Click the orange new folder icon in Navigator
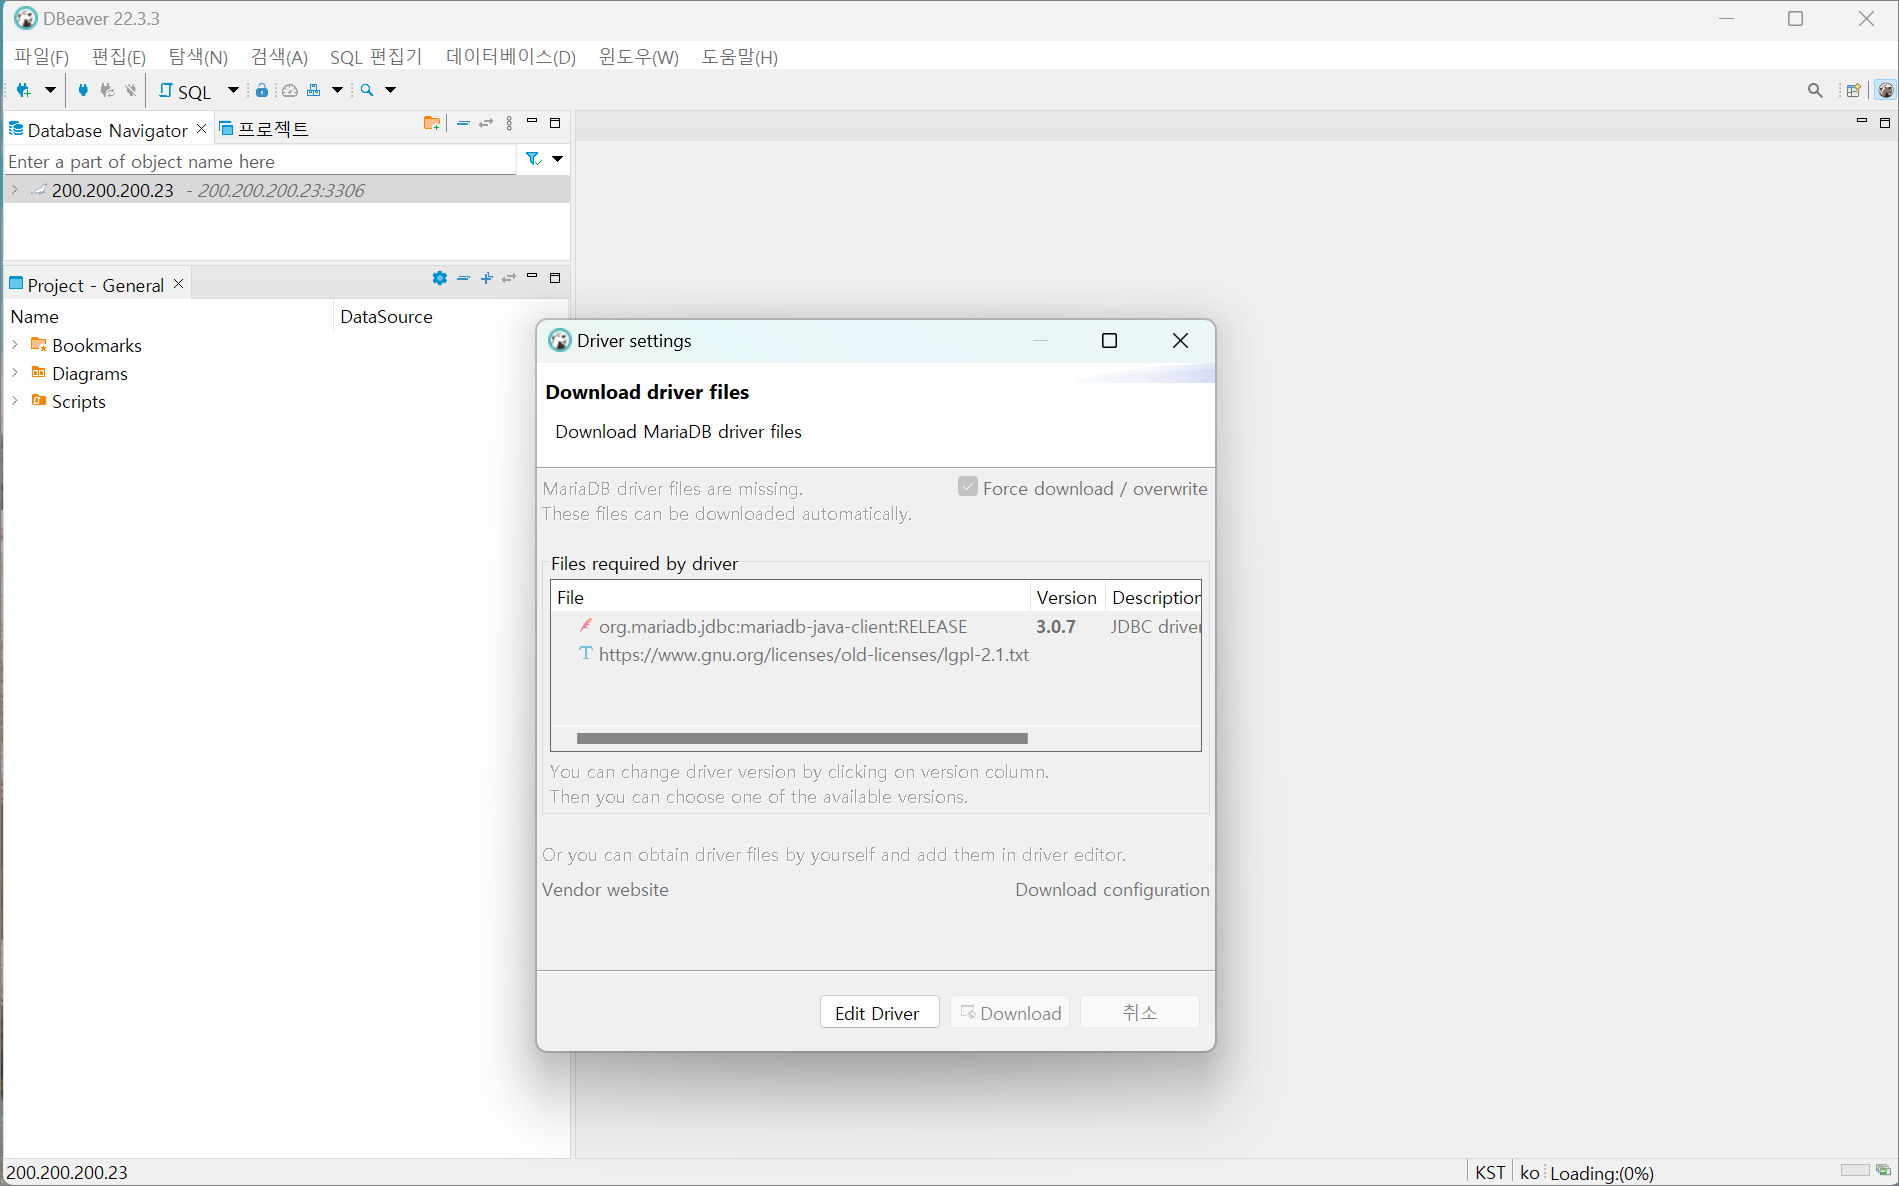Image resolution: width=1899 pixels, height=1186 pixels. coord(431,123)
